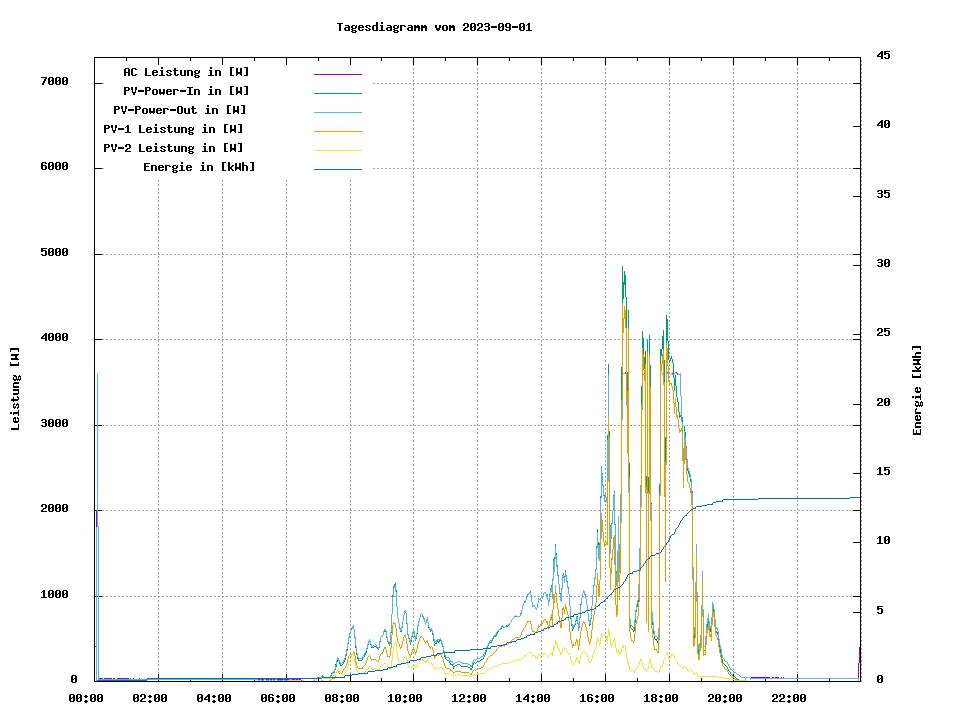Pick the PV-1 Leistung legend label
The width and height of the screenshot is (960, 720).
[x=173, y=129]
